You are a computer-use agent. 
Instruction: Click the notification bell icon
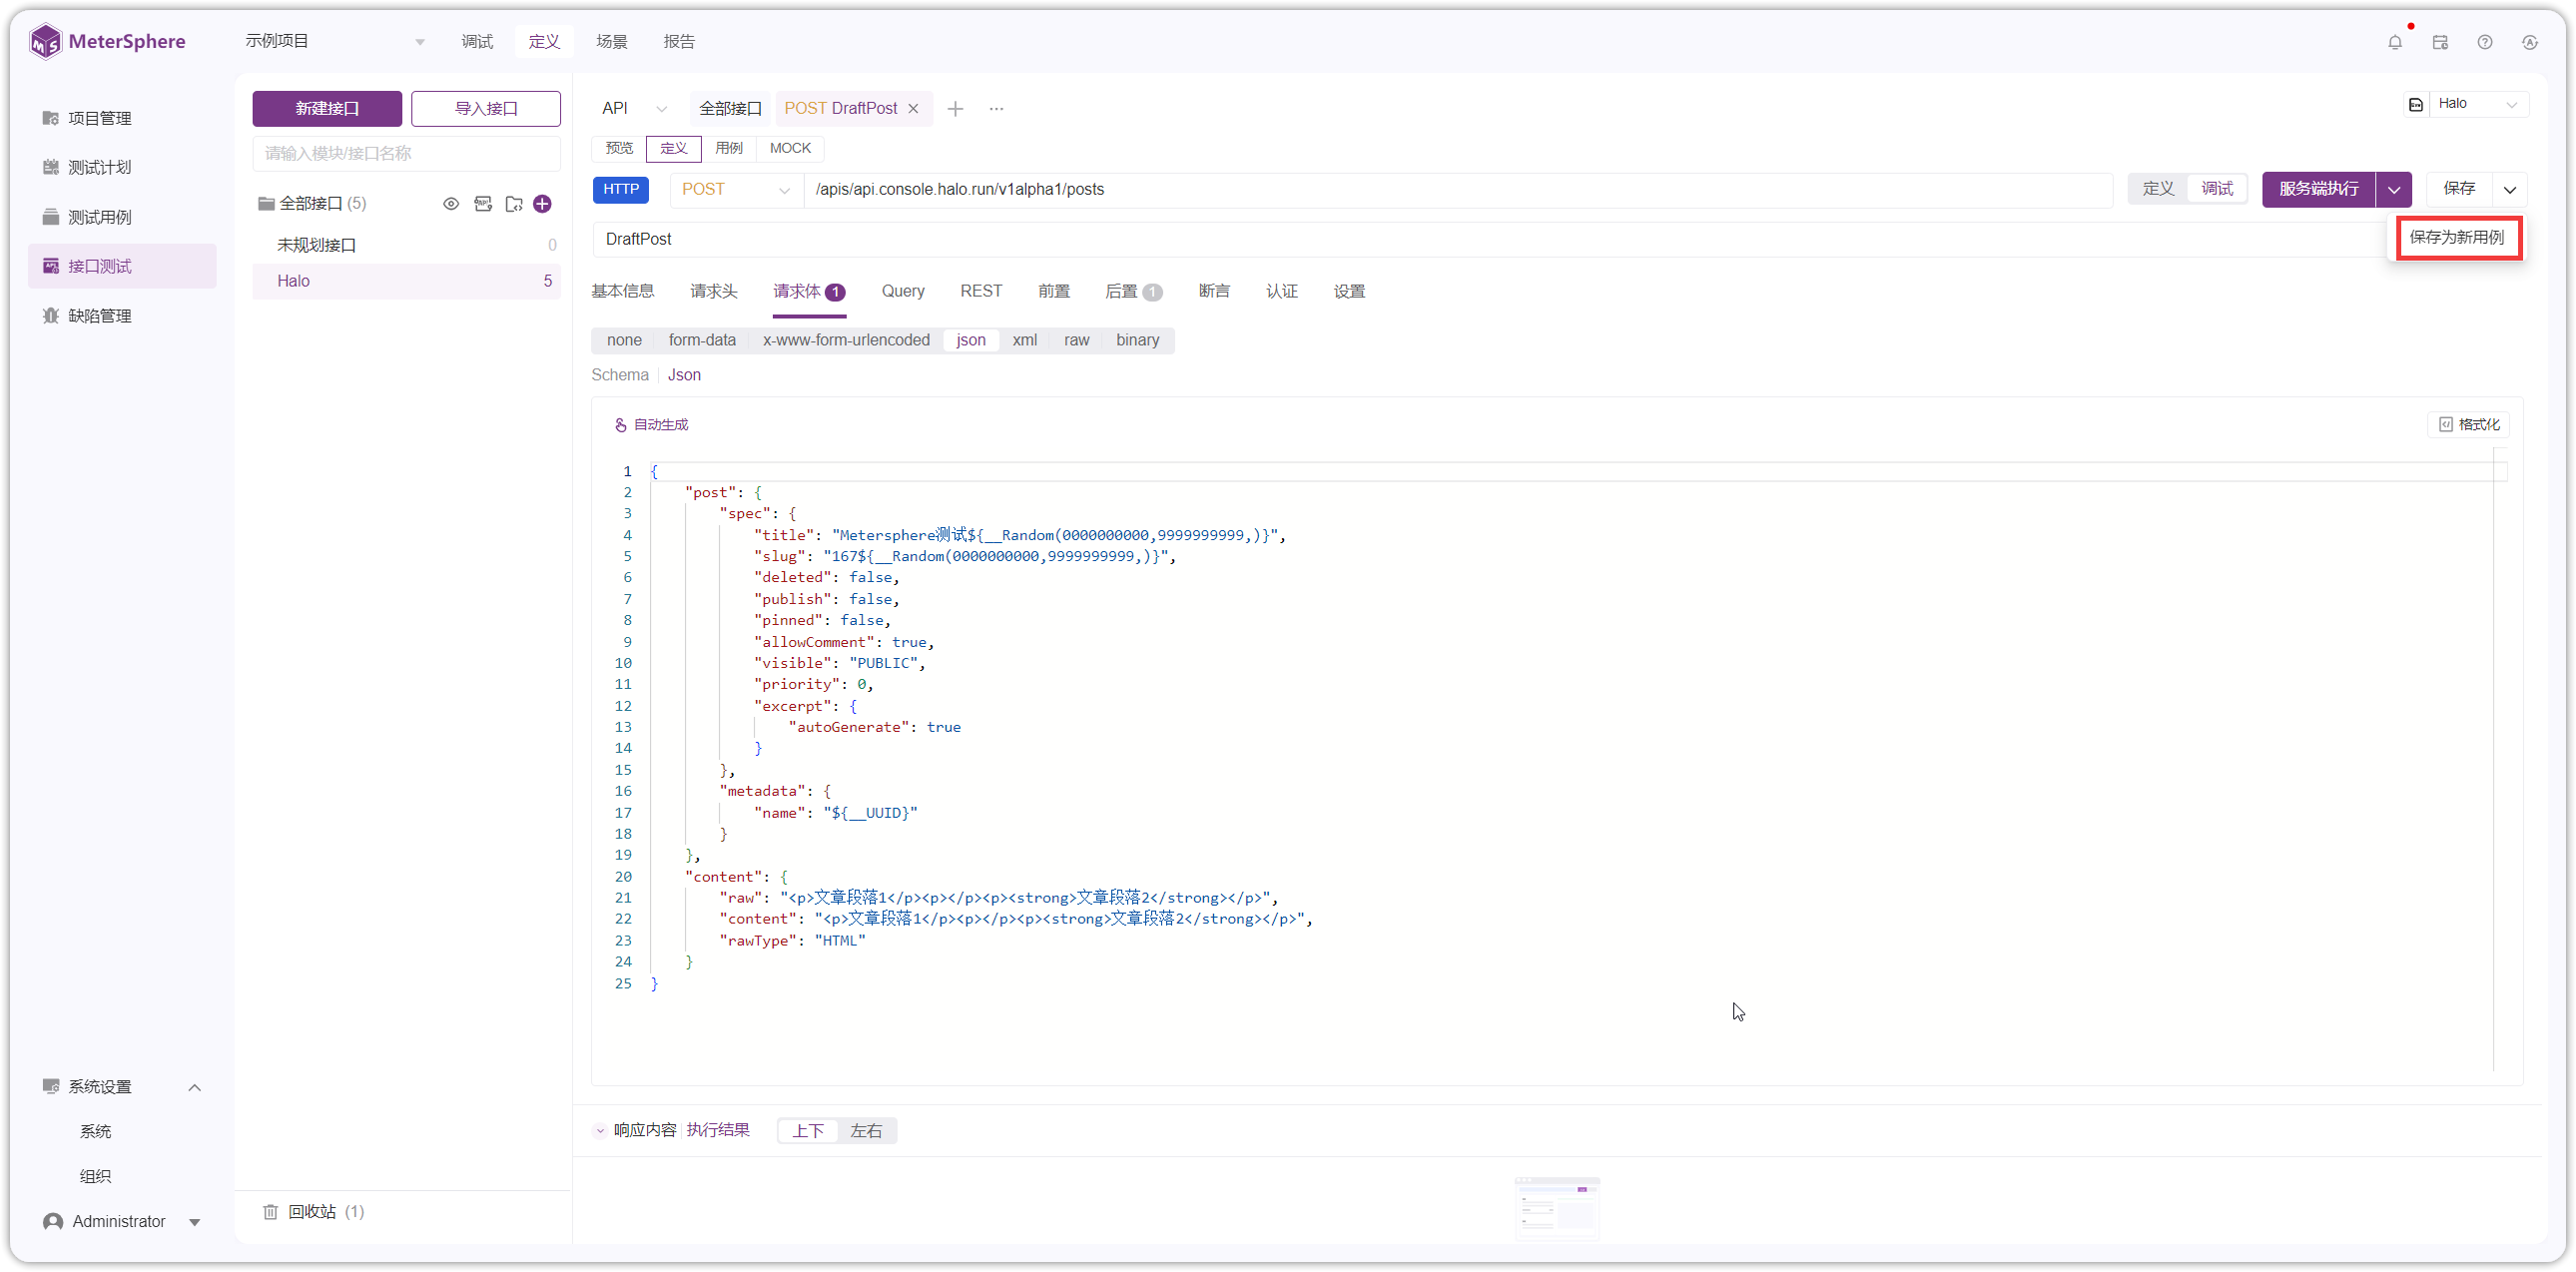click(x=2394, y=42)
